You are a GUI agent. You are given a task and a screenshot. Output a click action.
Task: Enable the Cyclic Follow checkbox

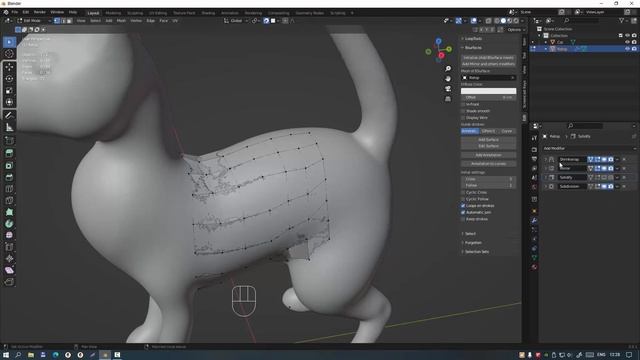pyautogui.click(x=463, y=199)
